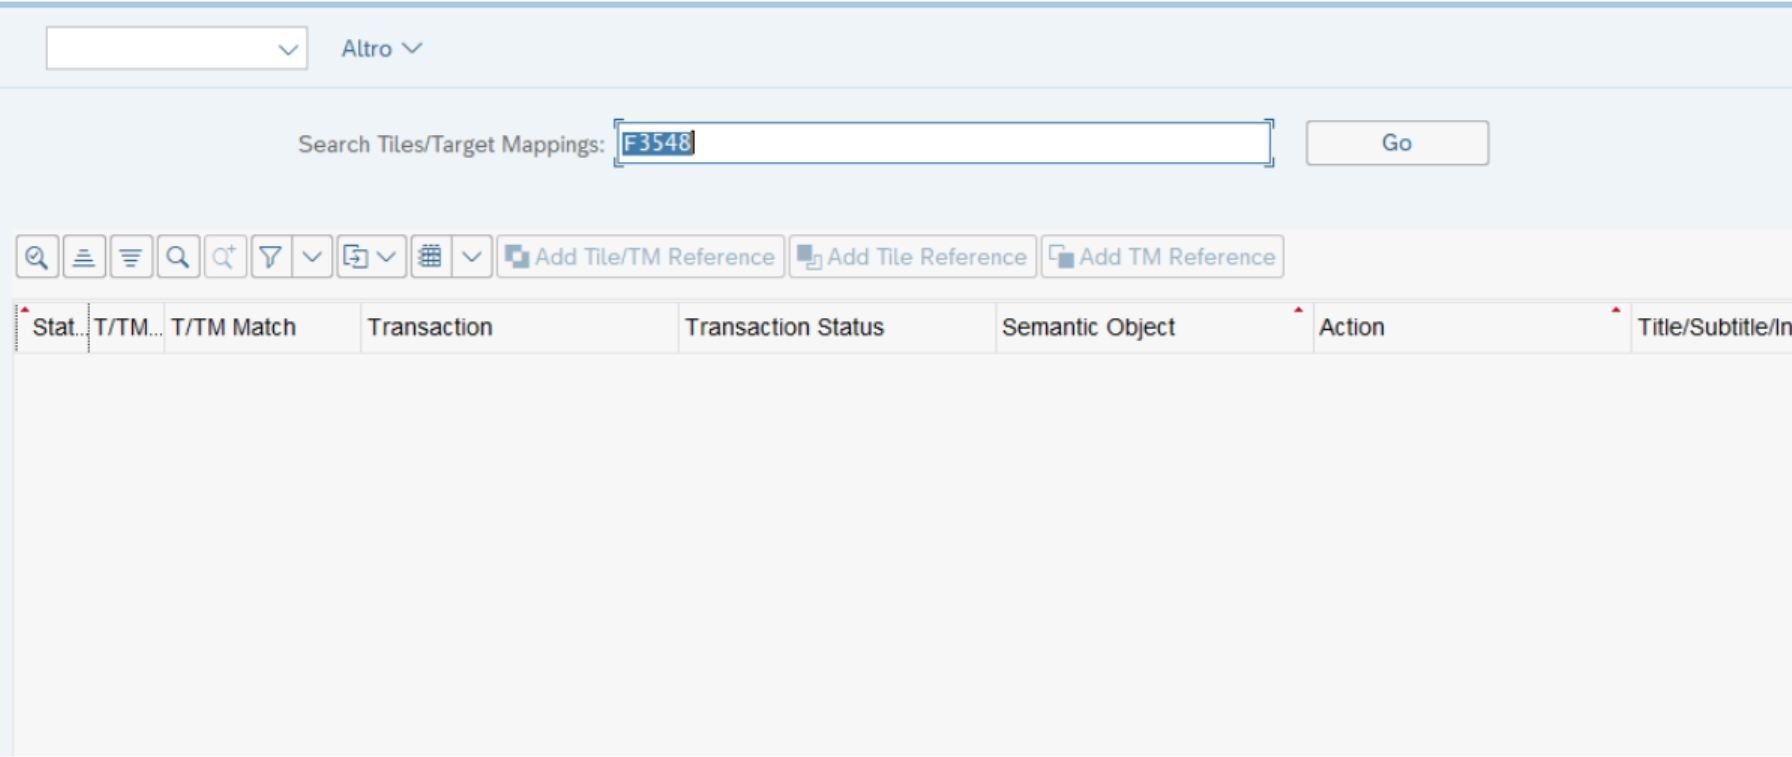Click the Transaction Status column header
The height and width of the screenshot is (757, 1792).
pos(837,327)
